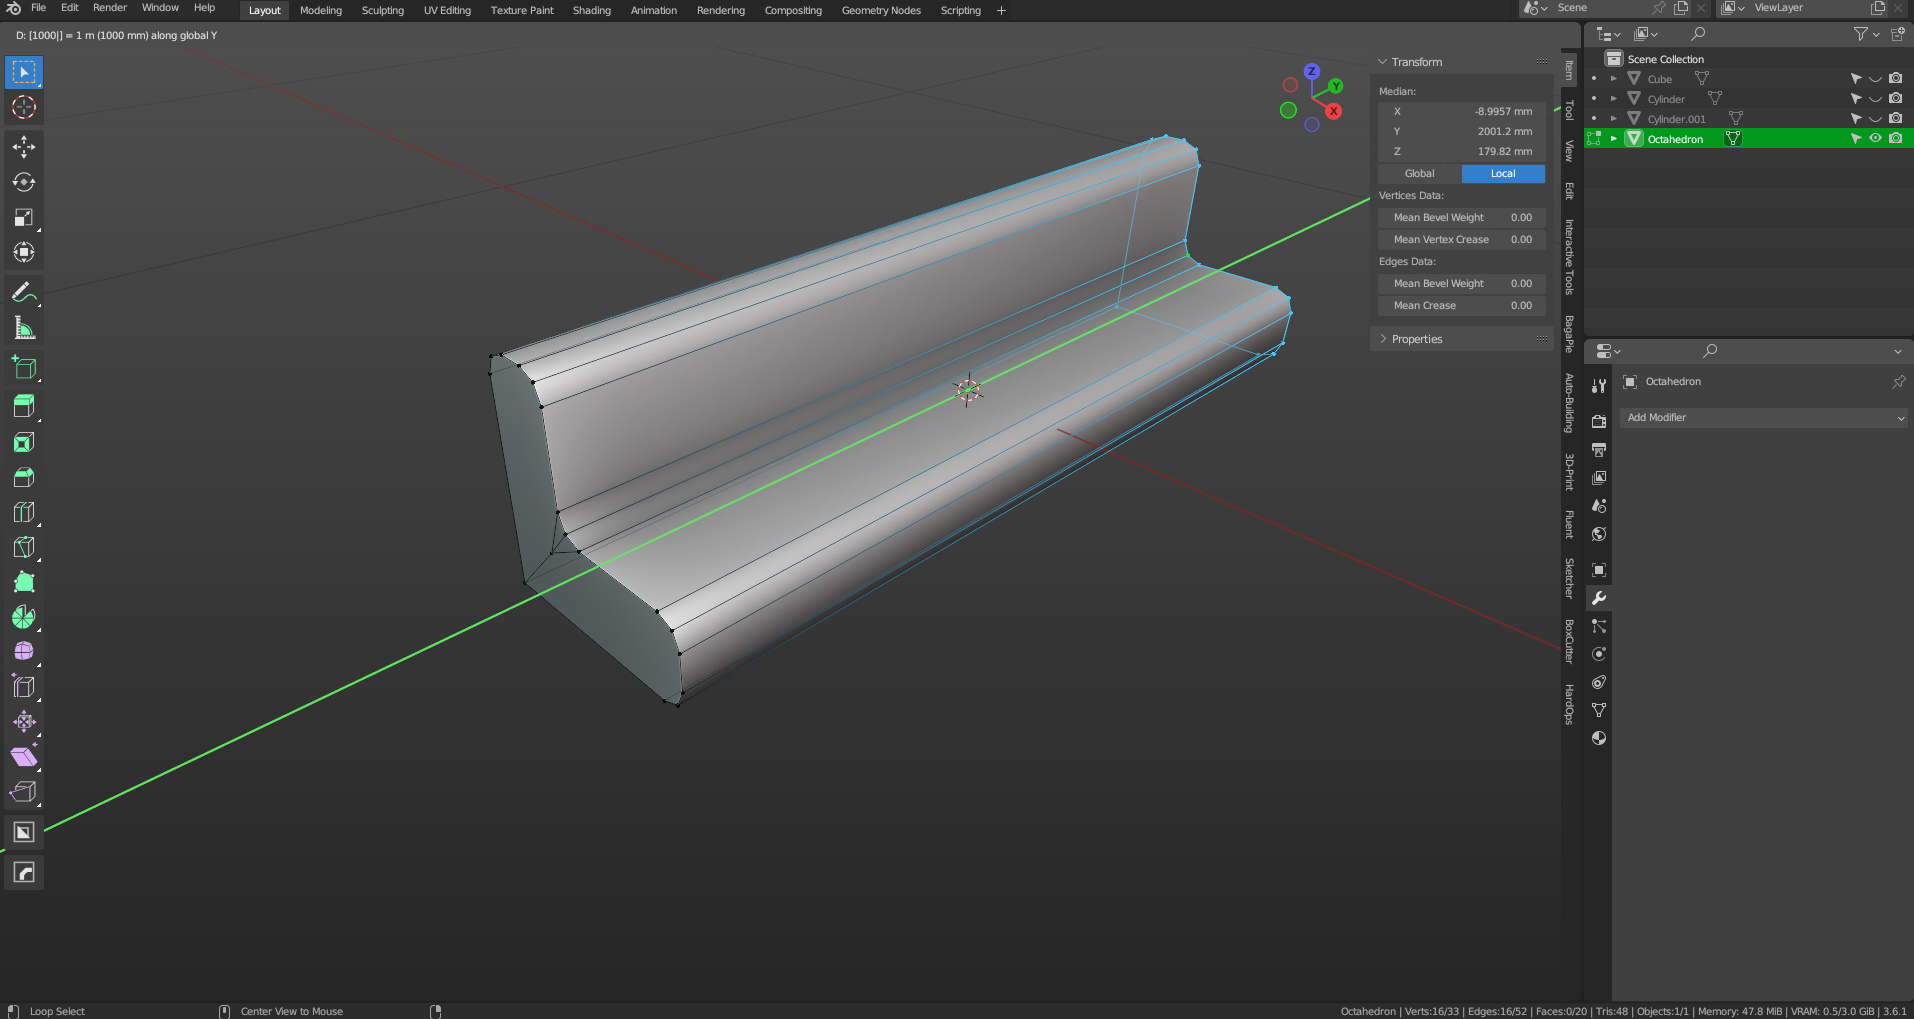This screenshot has height=1019, width=1914.
Task: Switch transform orientation to Global
Action: [x=1419, y=174]
